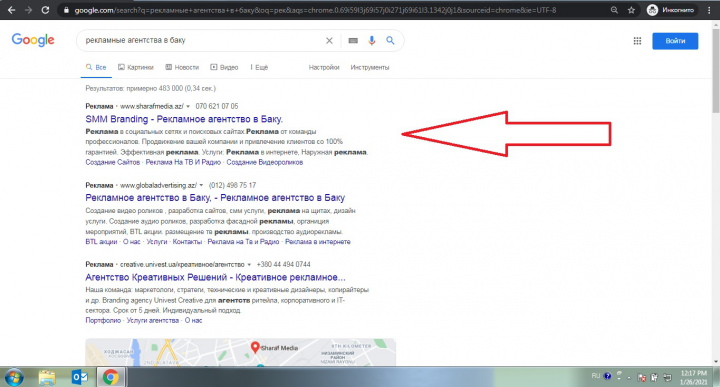Image resolution: width=720 pixels, height=387 pixels.
Task: Start voice search with the microphone
Action: tap(371, 40)
